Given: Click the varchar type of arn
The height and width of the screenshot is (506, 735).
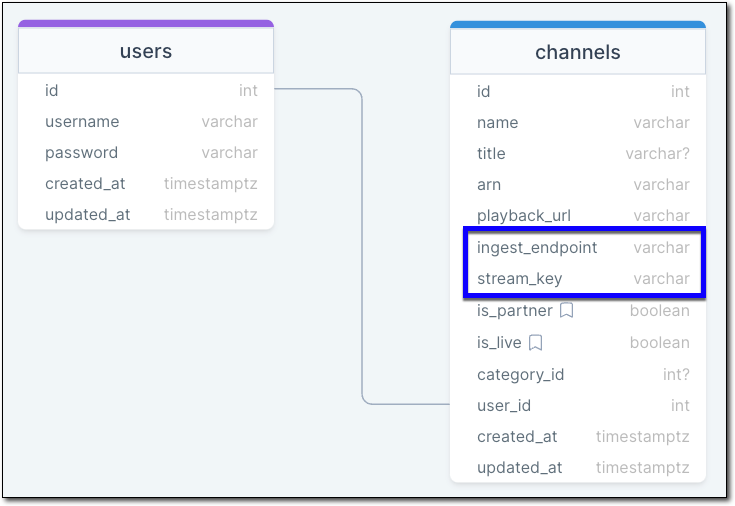Looking at the screenshot, I should tap(661, 184).
